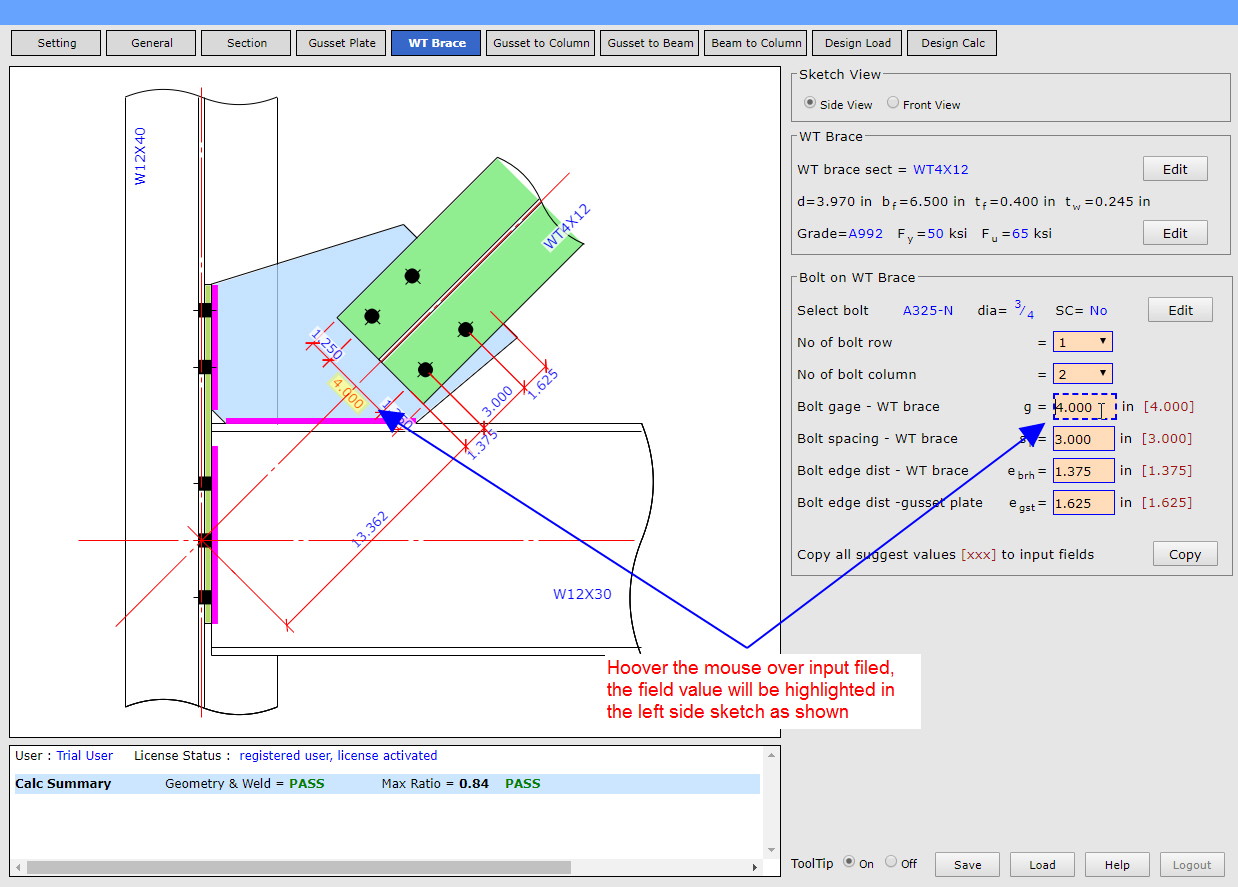Click Copy to apply suggested values
Viewport: 1238px width, 887px height.
(1184, 553)
